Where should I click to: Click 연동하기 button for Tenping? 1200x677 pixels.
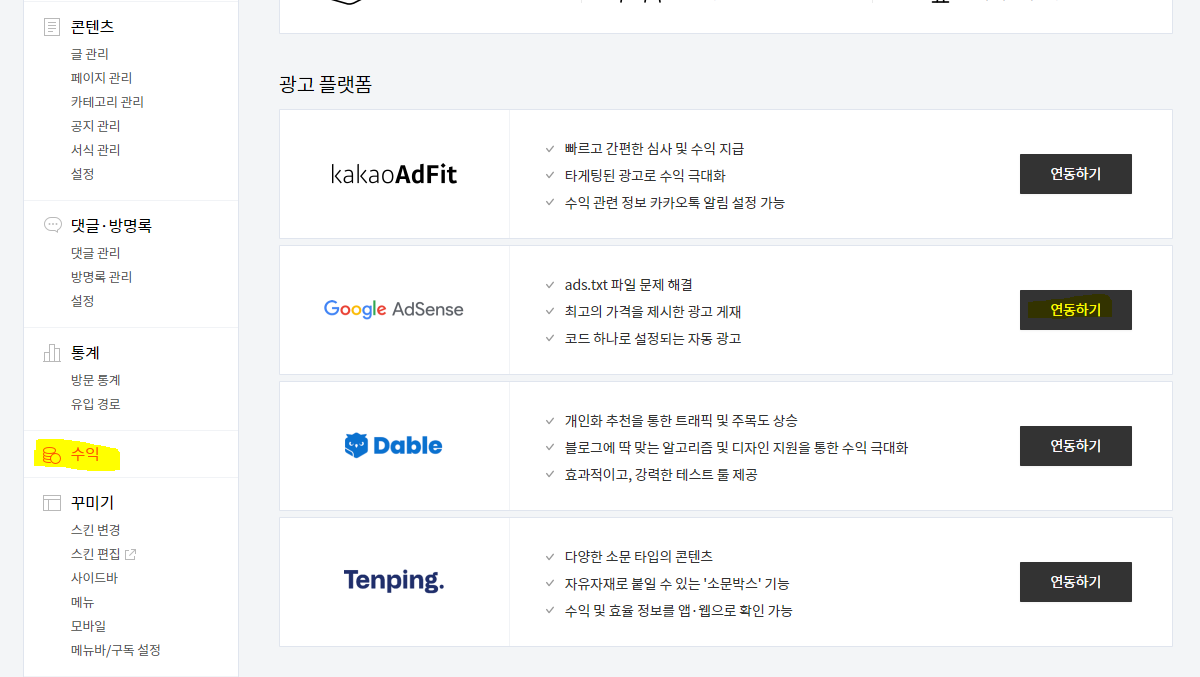1076,582
